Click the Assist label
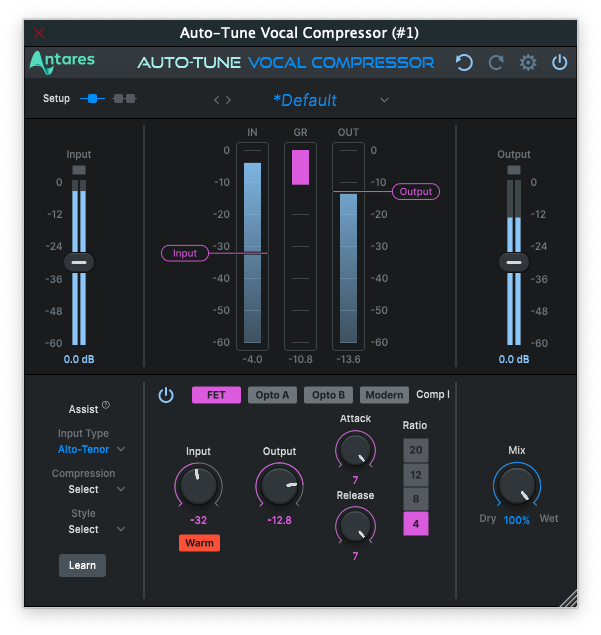The image size is (601, 635). tap(83, 409)
